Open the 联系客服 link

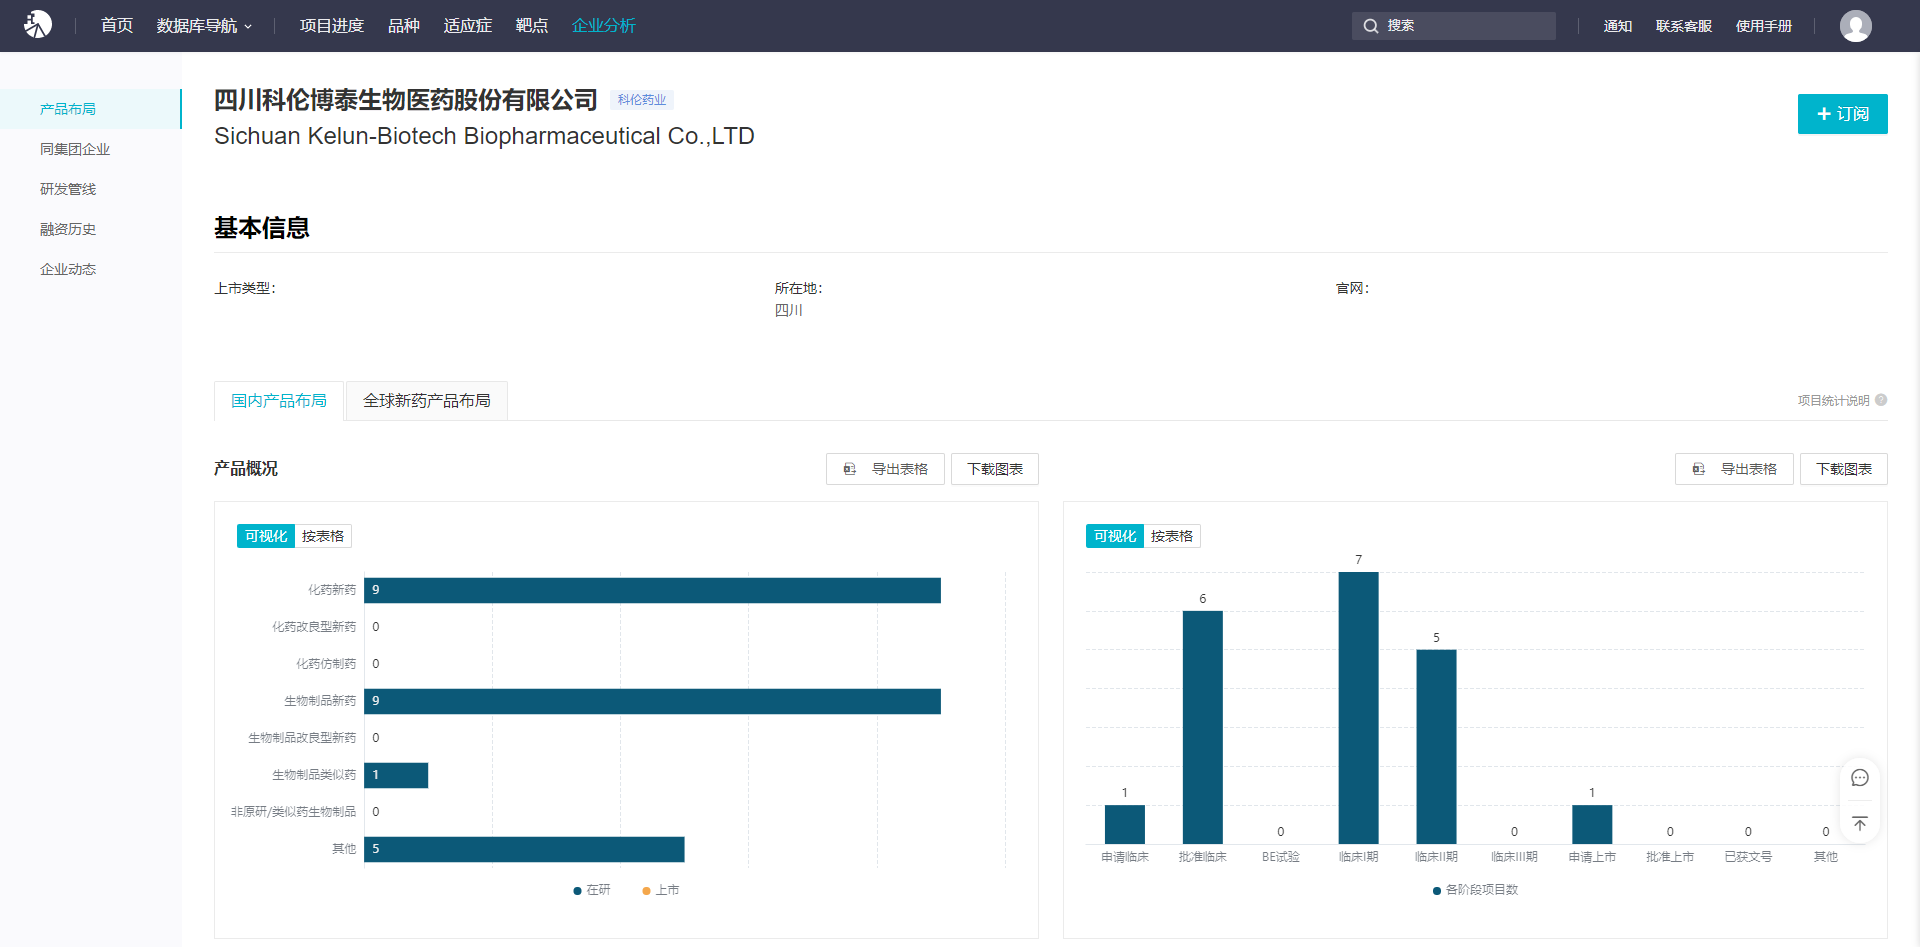(x=1684, y=26)
